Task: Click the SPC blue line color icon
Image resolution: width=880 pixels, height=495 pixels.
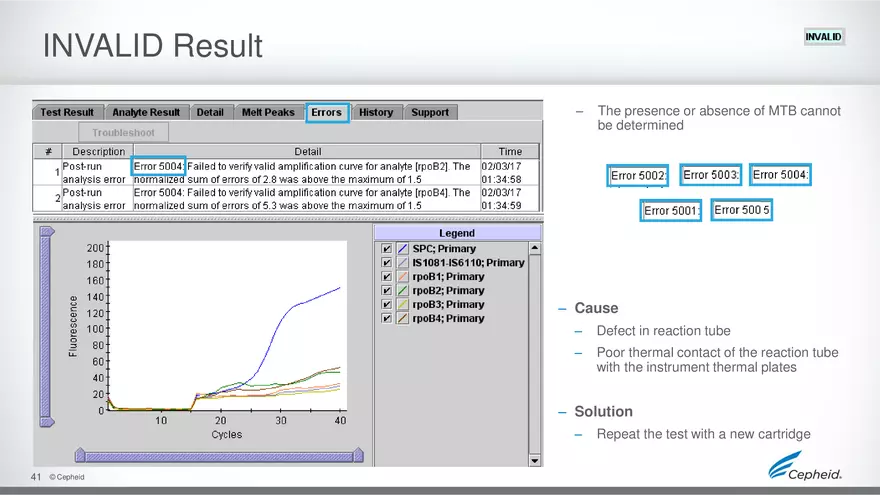Action: [x=403, y=249]
